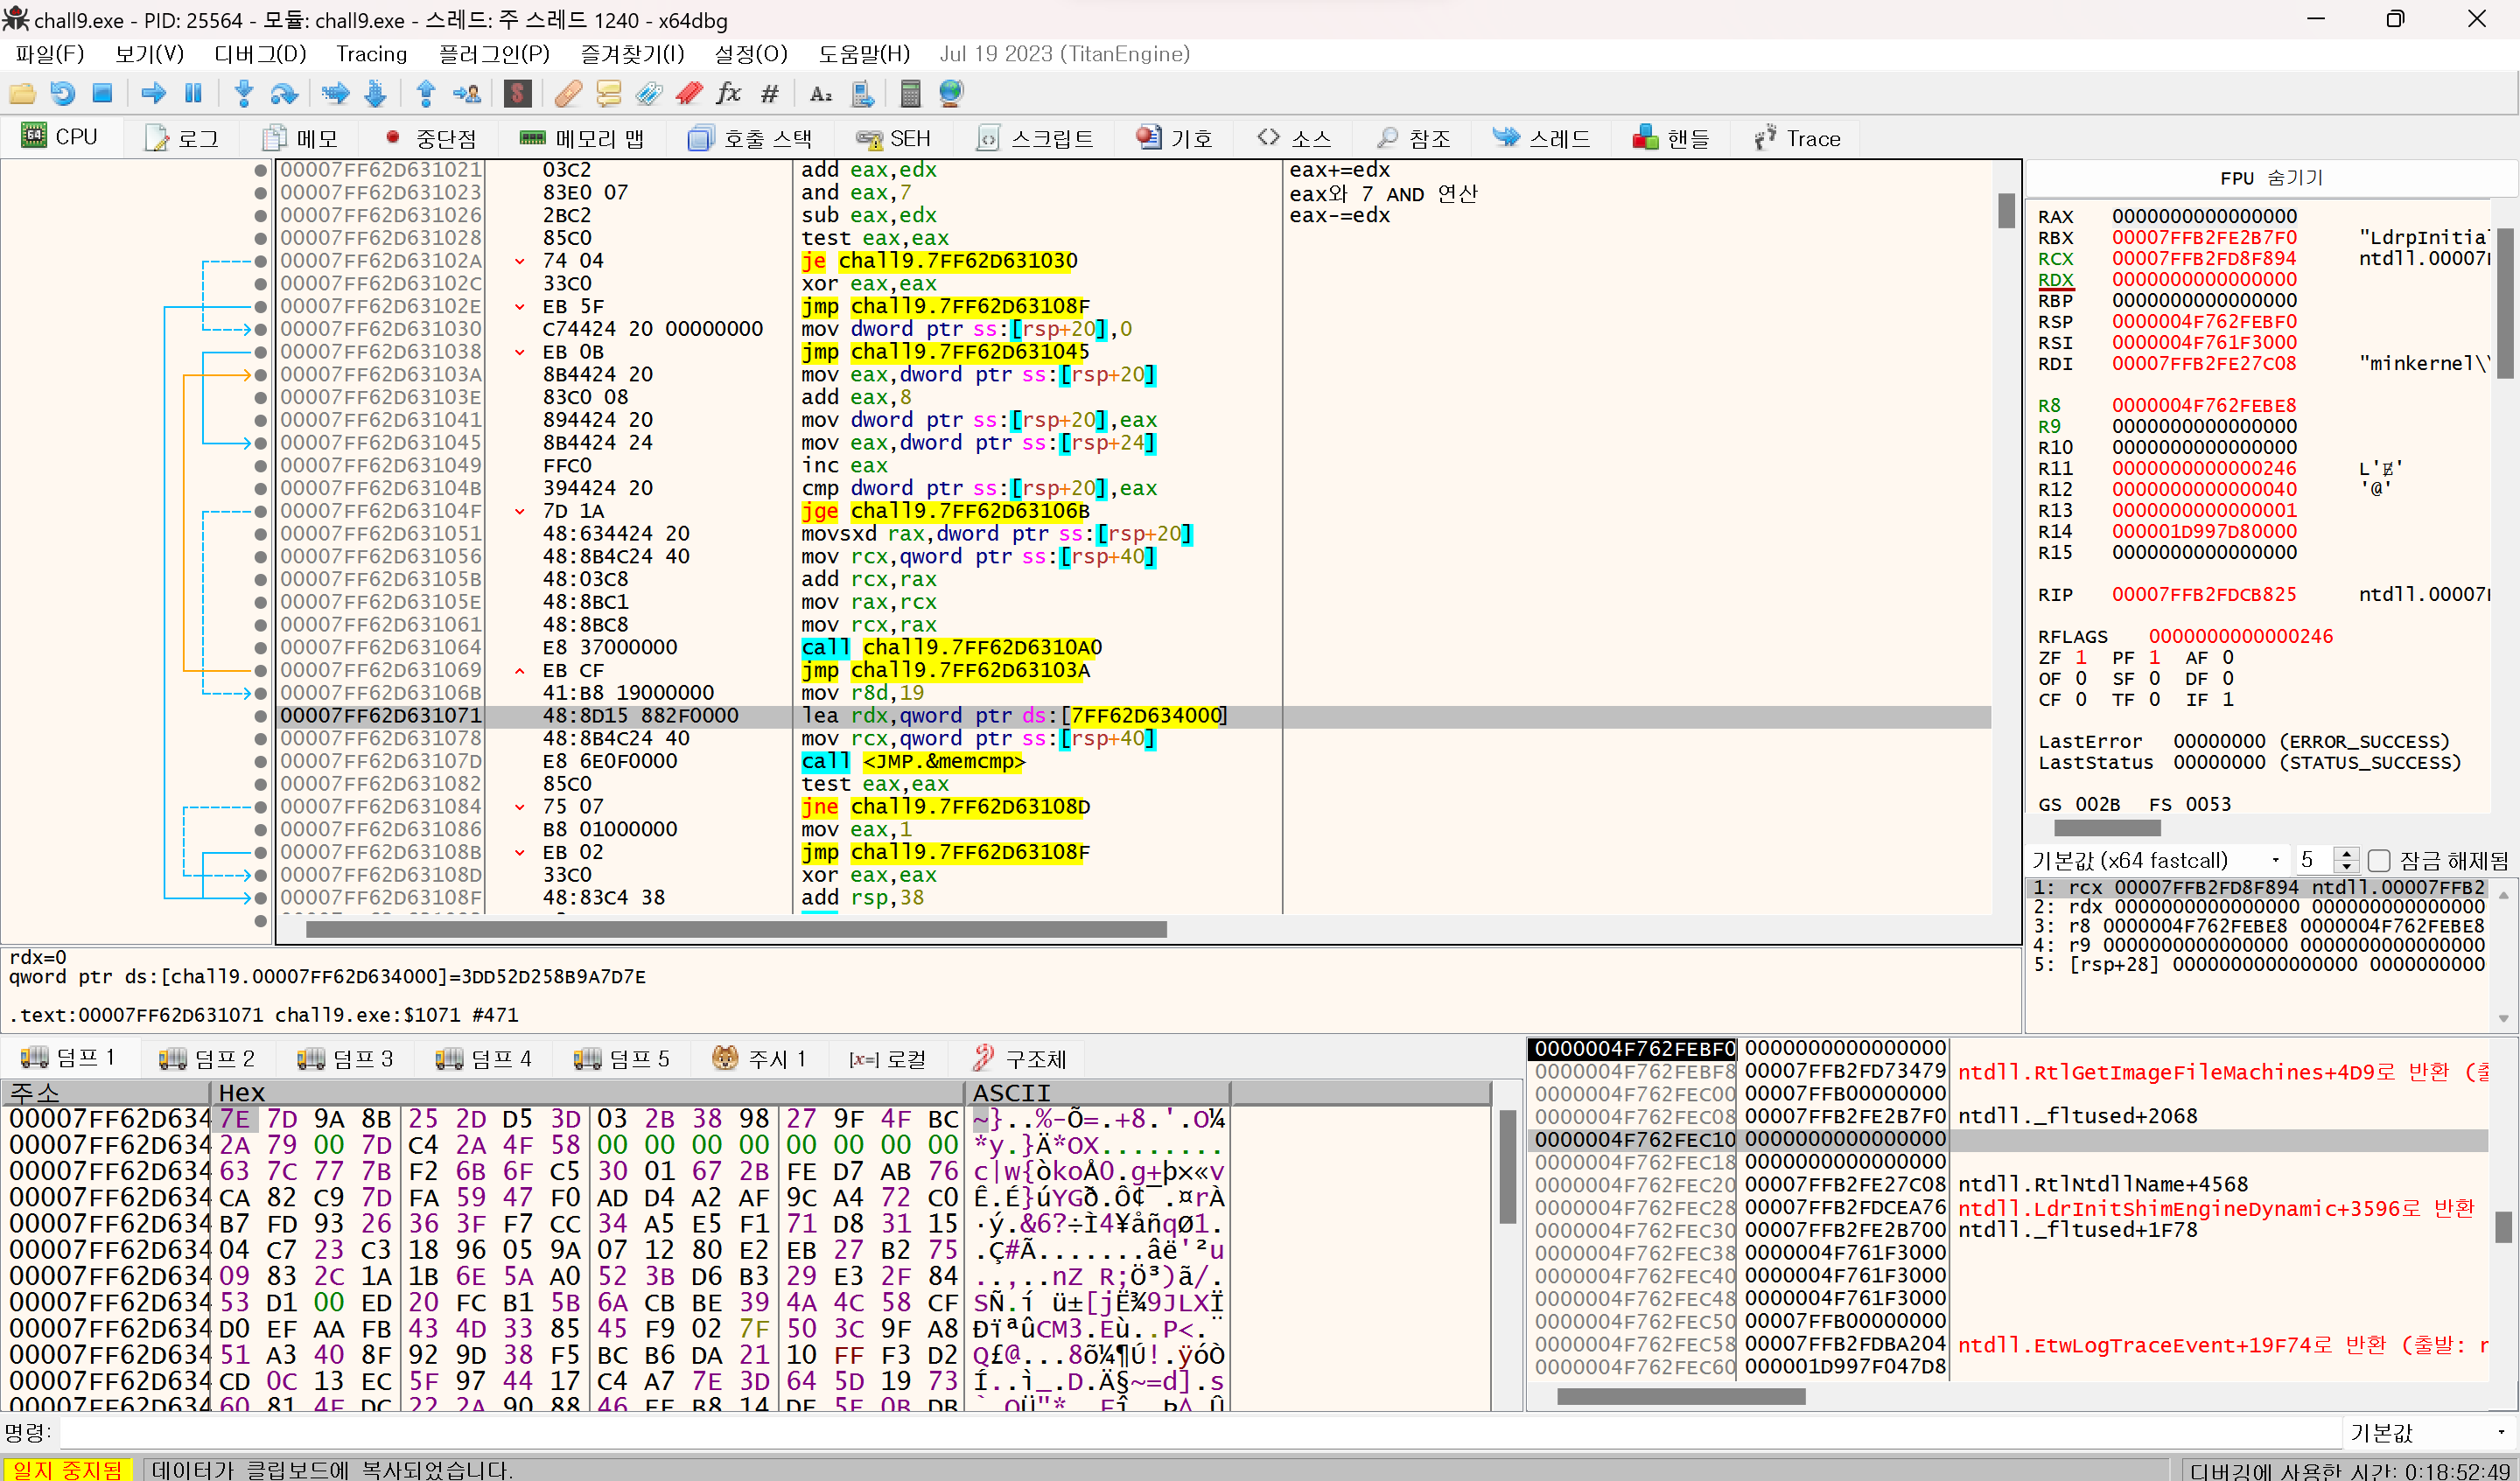Open the calculator icon in toolbar

(x=909, y=94)
